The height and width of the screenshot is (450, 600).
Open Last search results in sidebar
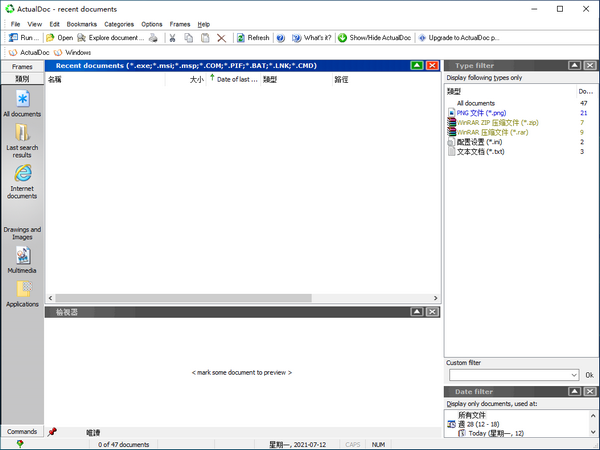click(x=22, y=137)
